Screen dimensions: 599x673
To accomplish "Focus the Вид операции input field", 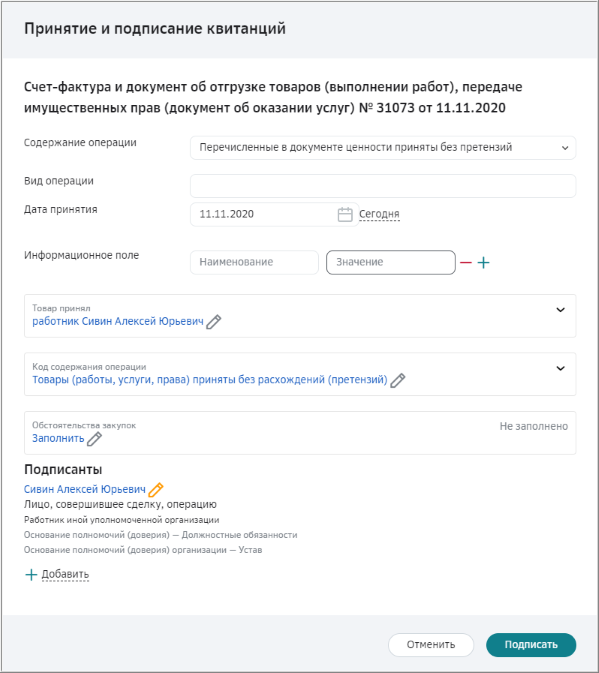I will tap(383, 186).
